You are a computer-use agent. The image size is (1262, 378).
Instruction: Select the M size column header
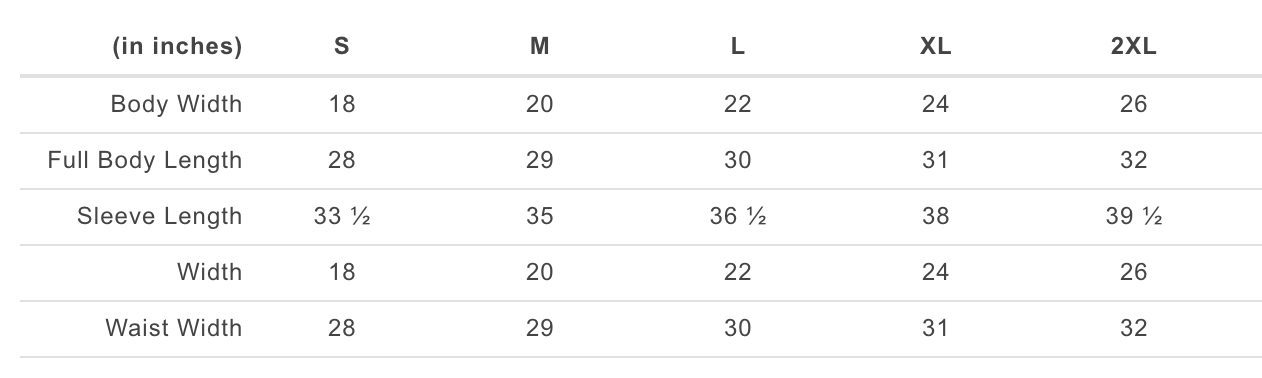(540, 47)
